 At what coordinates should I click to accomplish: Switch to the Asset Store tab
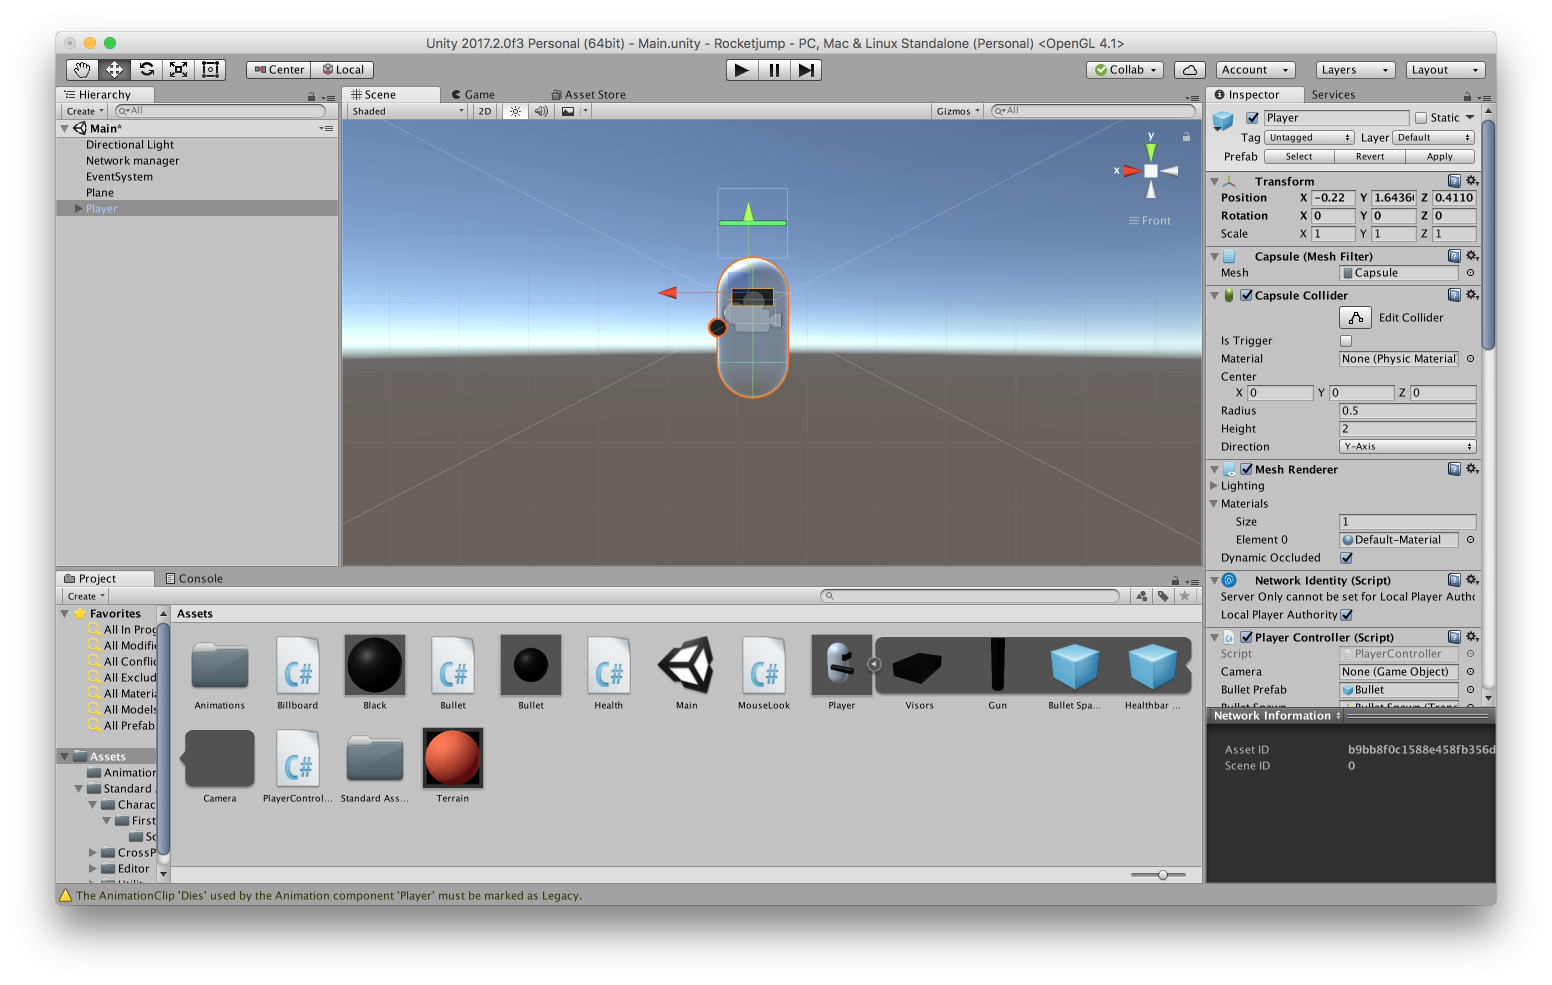(x=588, y=95)
